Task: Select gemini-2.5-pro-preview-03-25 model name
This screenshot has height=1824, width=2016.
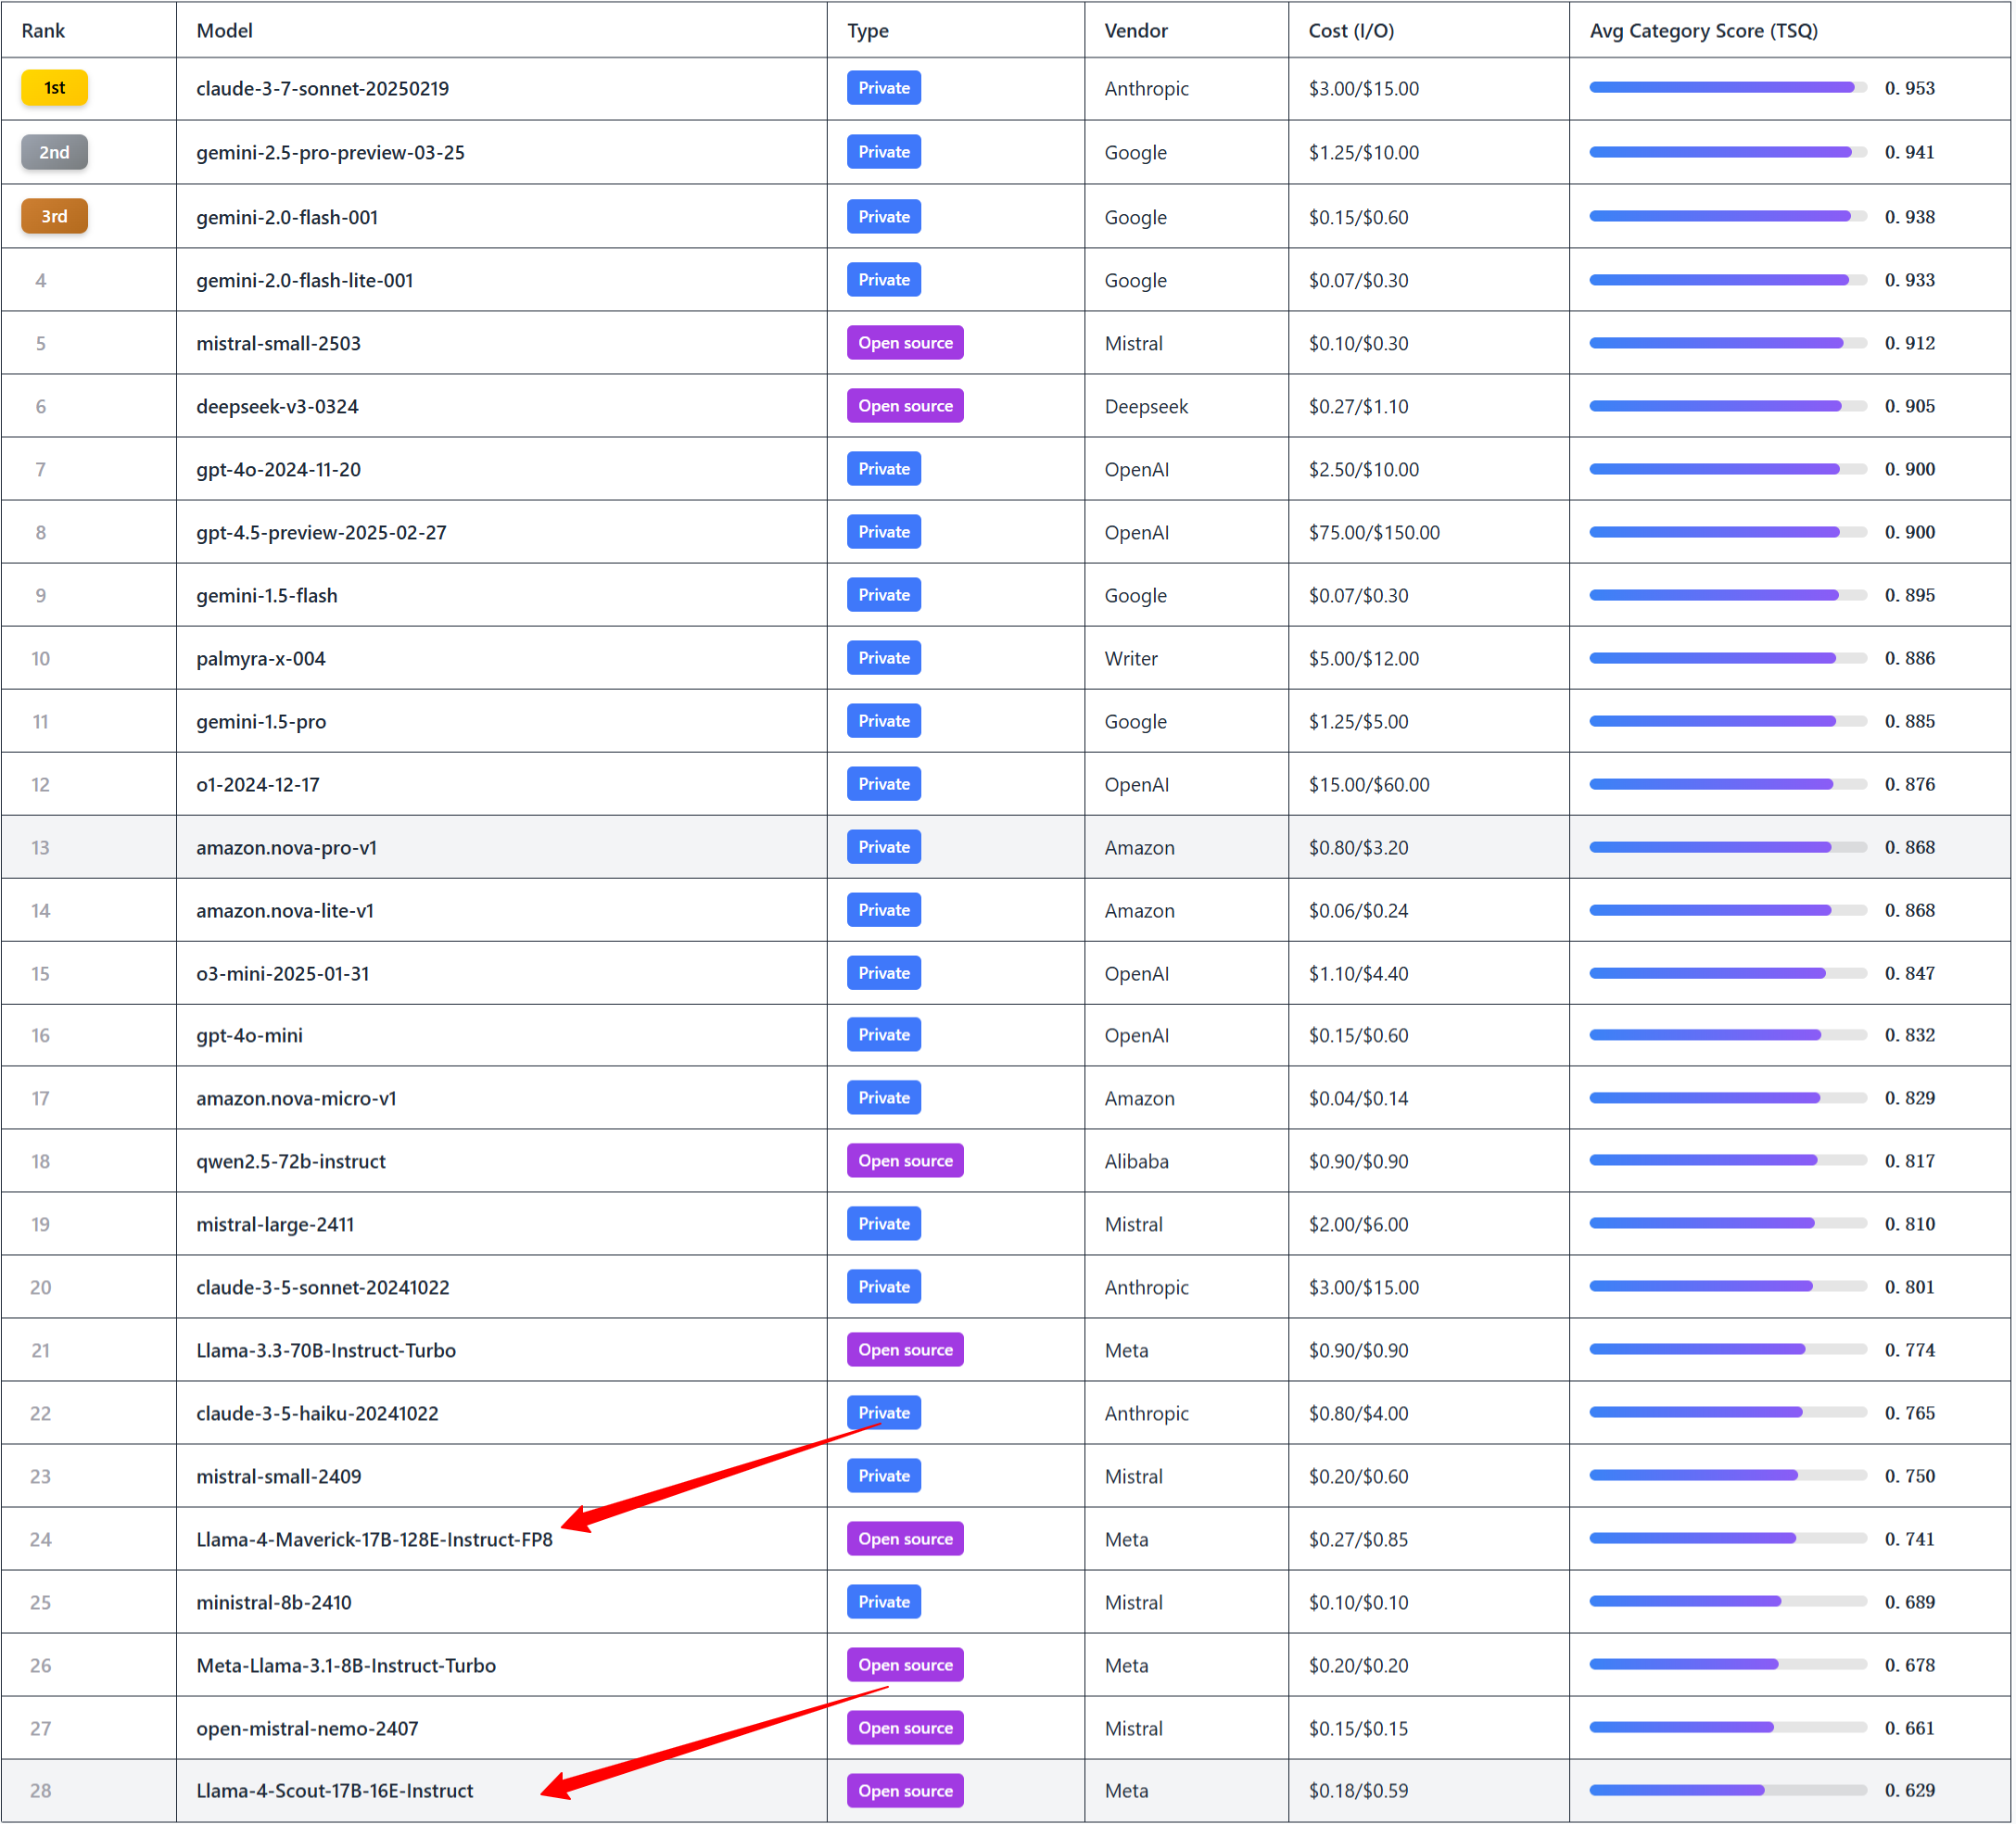Action: pos(330,152)
